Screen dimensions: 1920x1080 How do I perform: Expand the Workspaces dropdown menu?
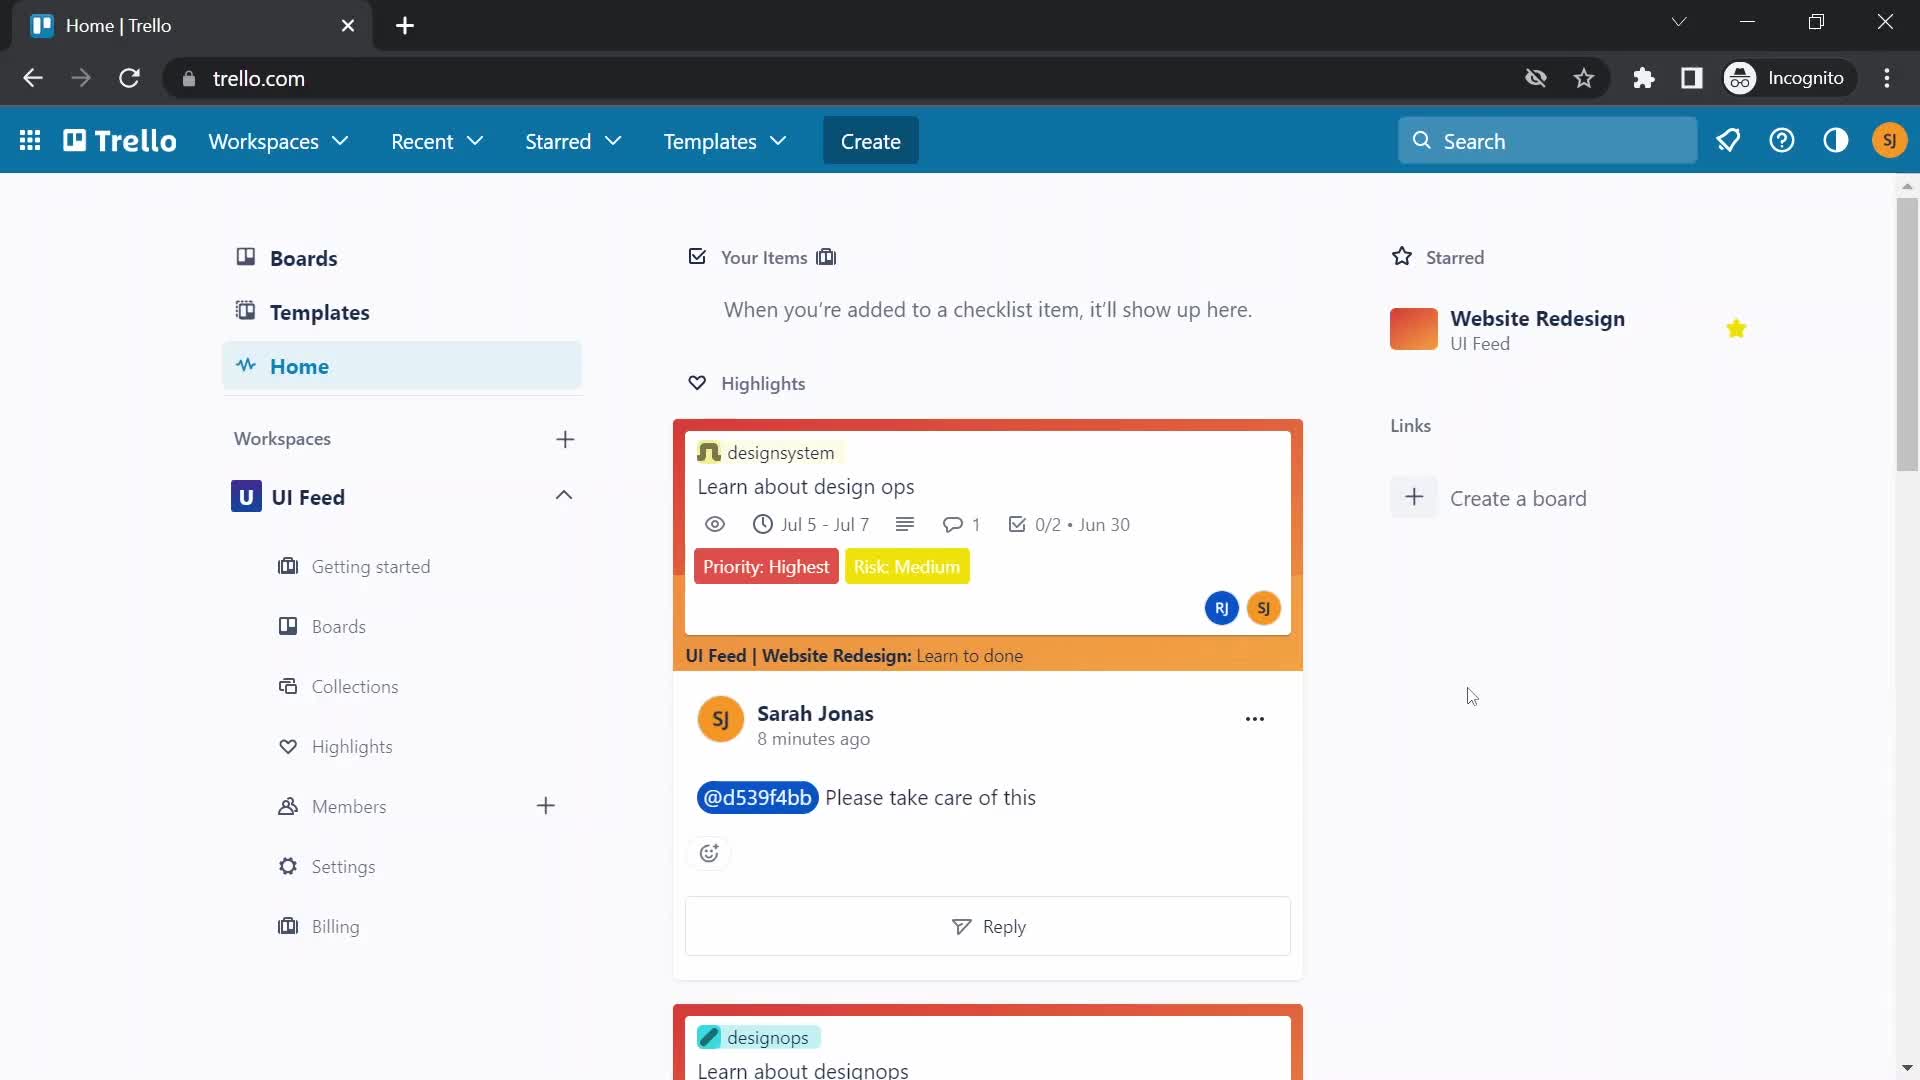click(277, 141)
